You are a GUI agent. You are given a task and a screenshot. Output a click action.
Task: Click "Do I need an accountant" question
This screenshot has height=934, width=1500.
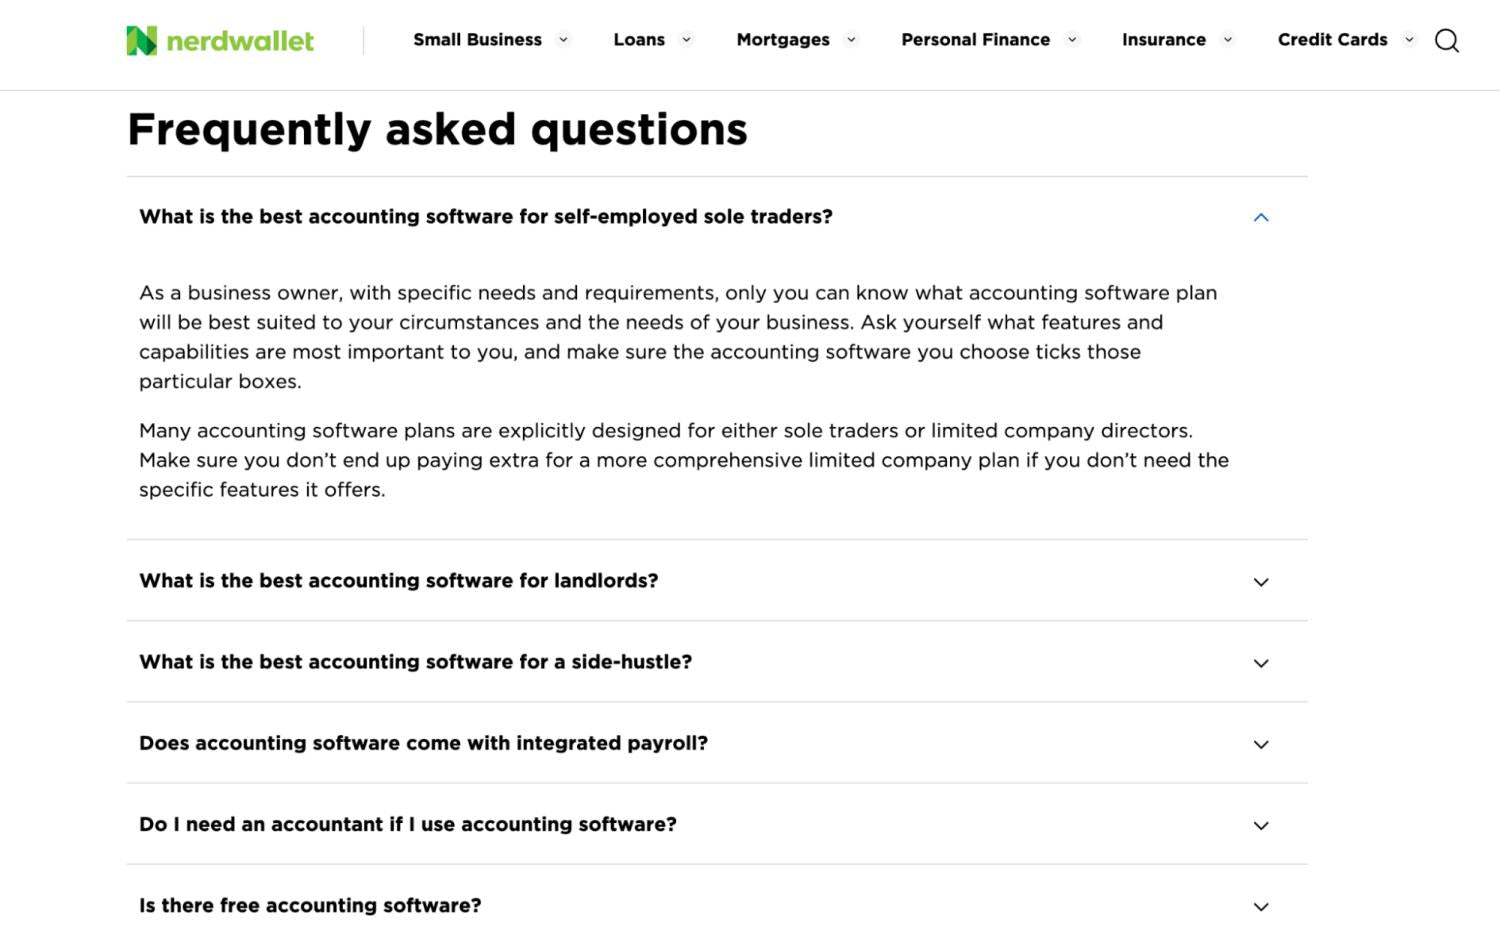pos(408,824)
